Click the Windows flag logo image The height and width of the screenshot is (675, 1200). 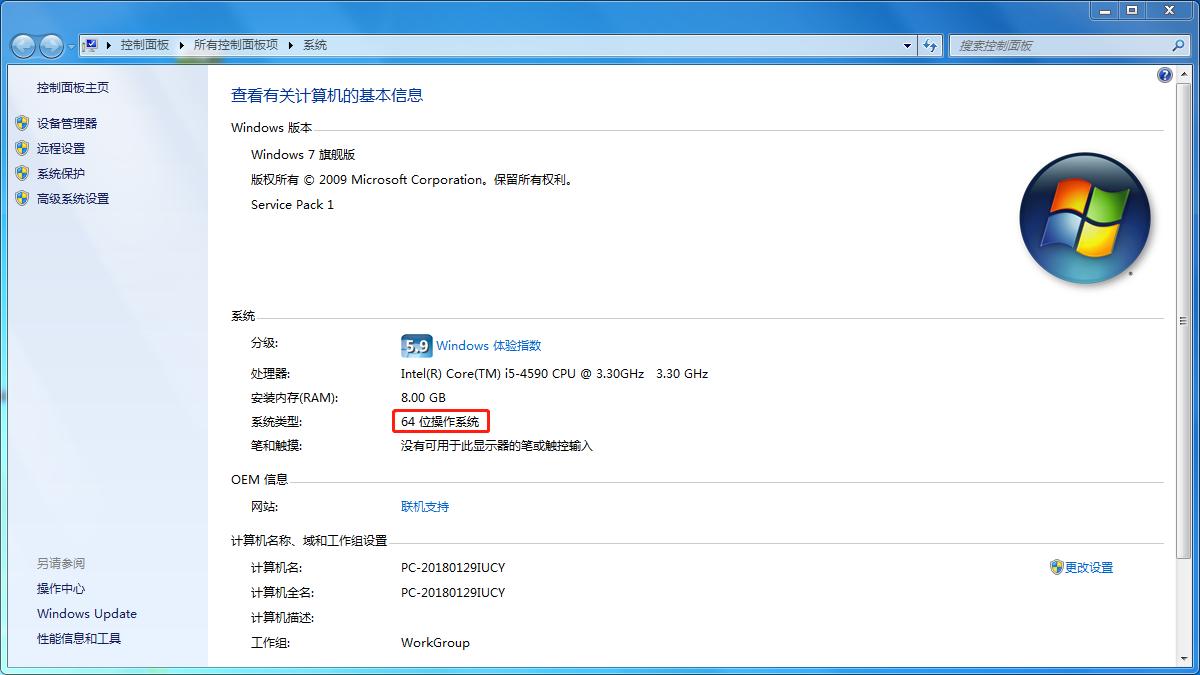coord(1085,217)
